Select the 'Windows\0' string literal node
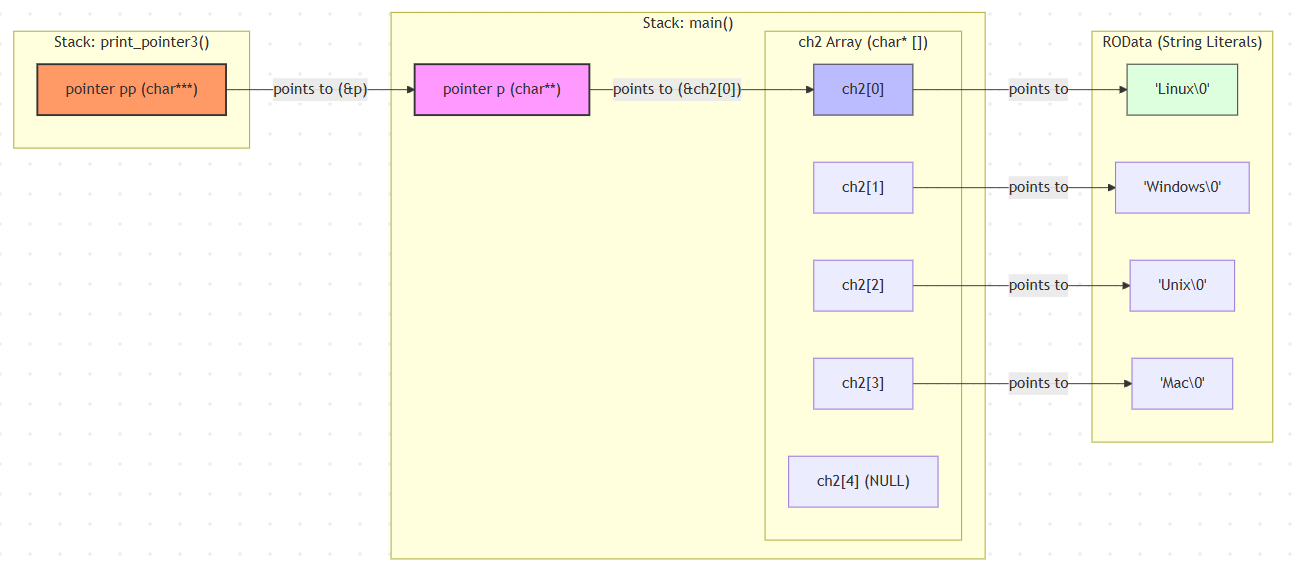 1182,188
